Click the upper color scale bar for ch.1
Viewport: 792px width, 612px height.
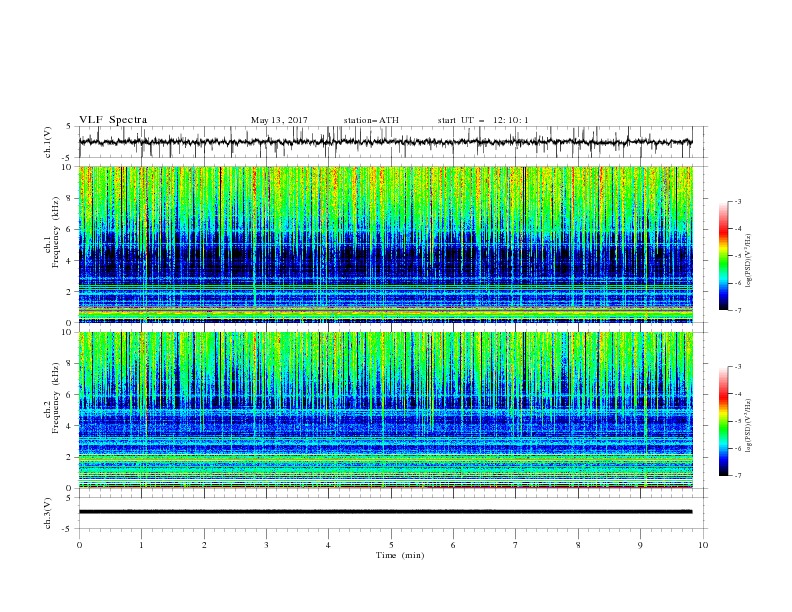724,256
